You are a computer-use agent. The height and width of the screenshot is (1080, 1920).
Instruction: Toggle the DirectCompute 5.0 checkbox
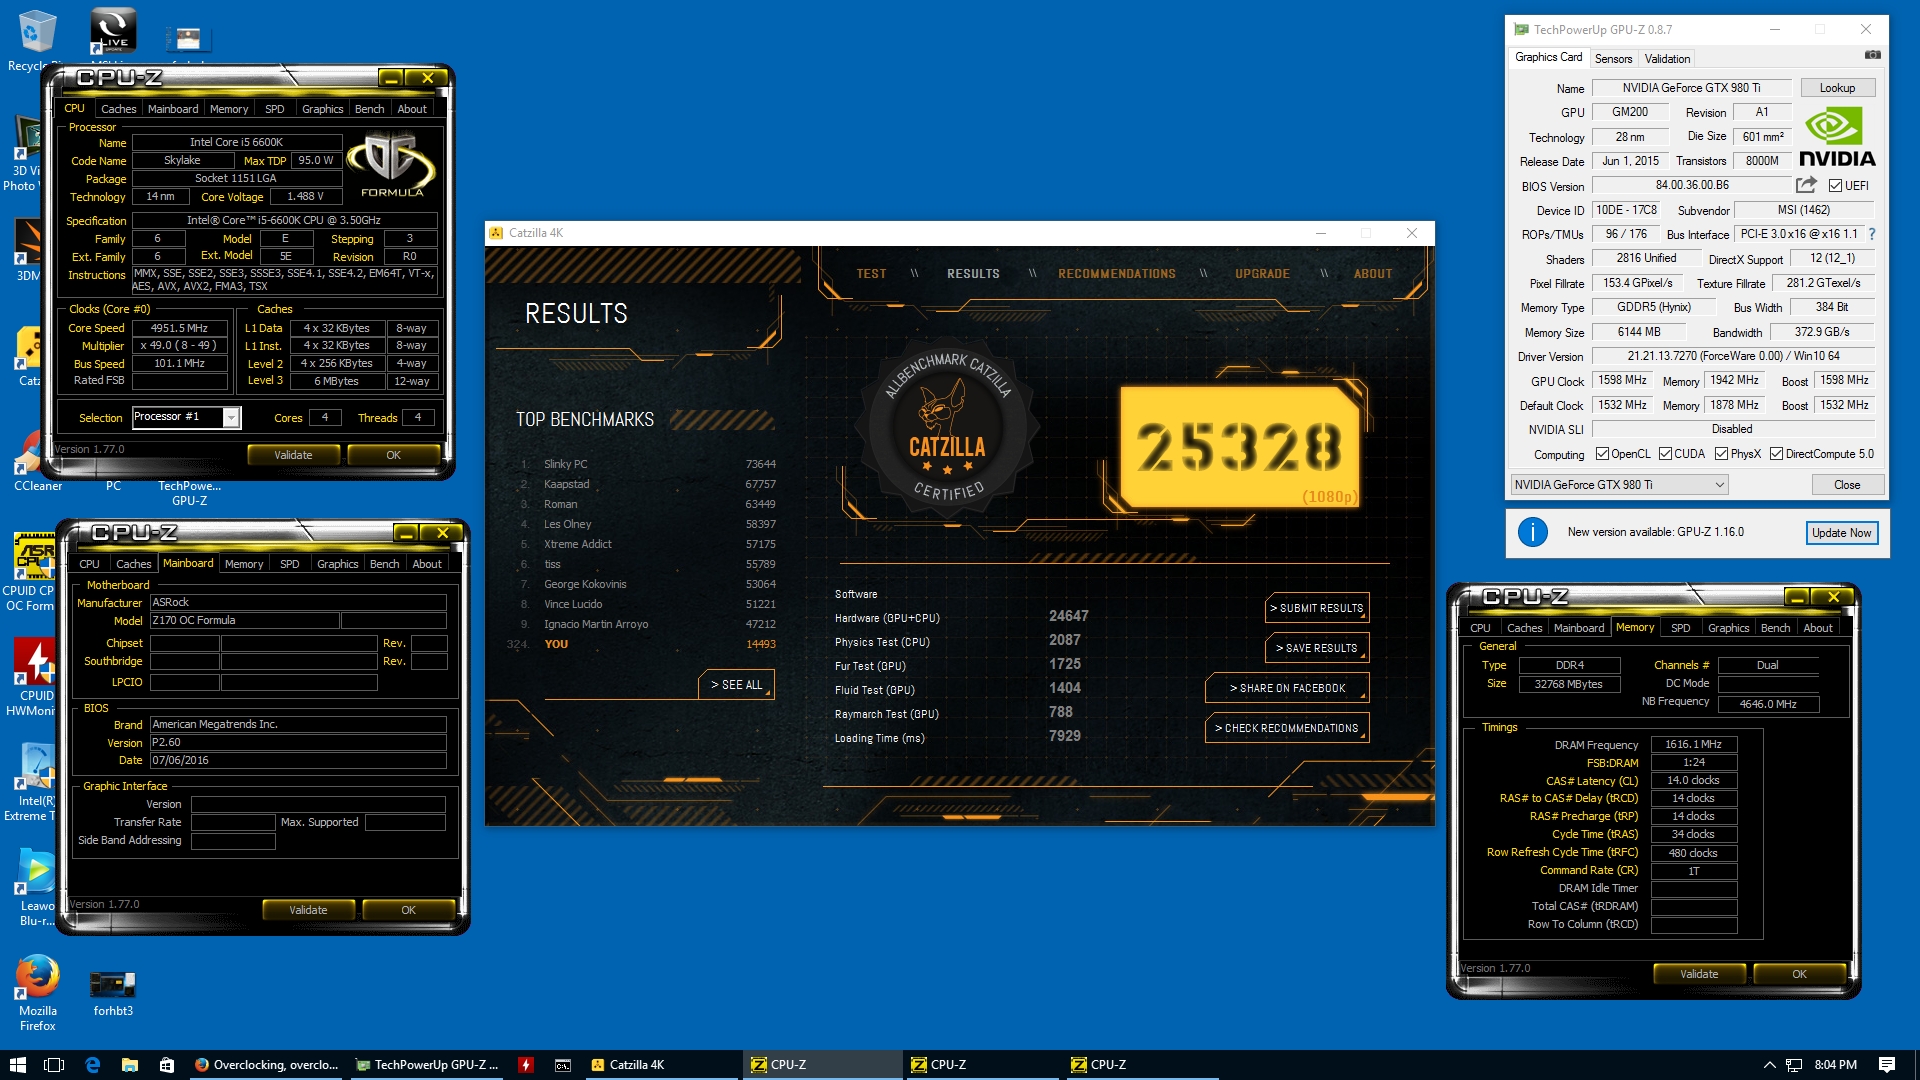1776,454
